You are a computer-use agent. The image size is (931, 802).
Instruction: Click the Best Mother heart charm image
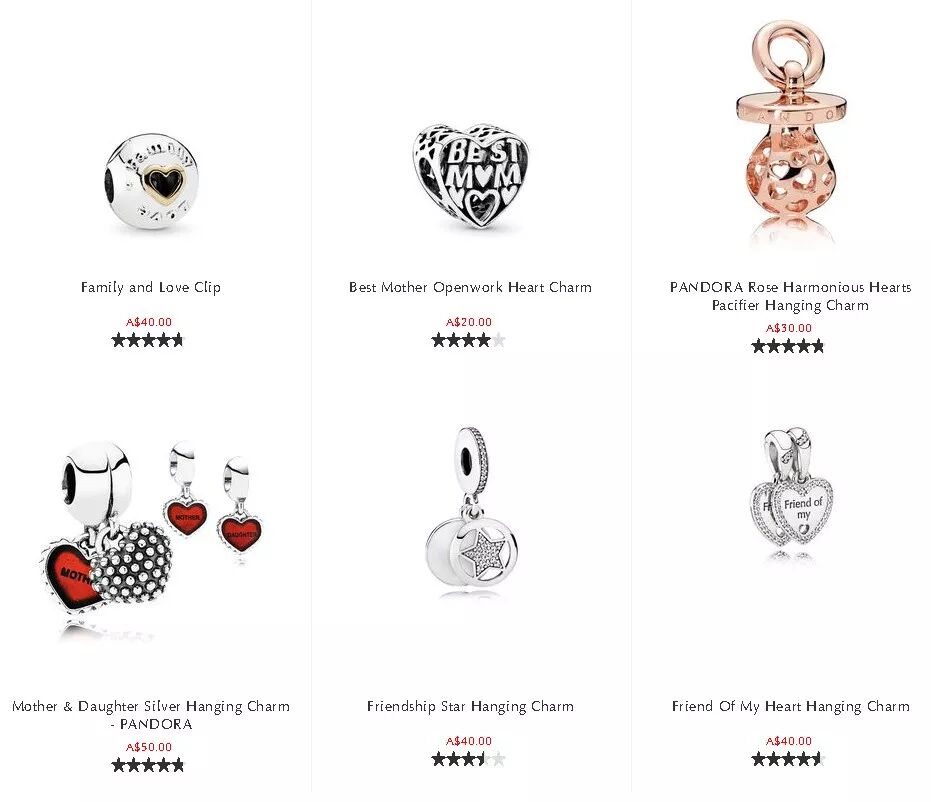[x=470, y=176]
